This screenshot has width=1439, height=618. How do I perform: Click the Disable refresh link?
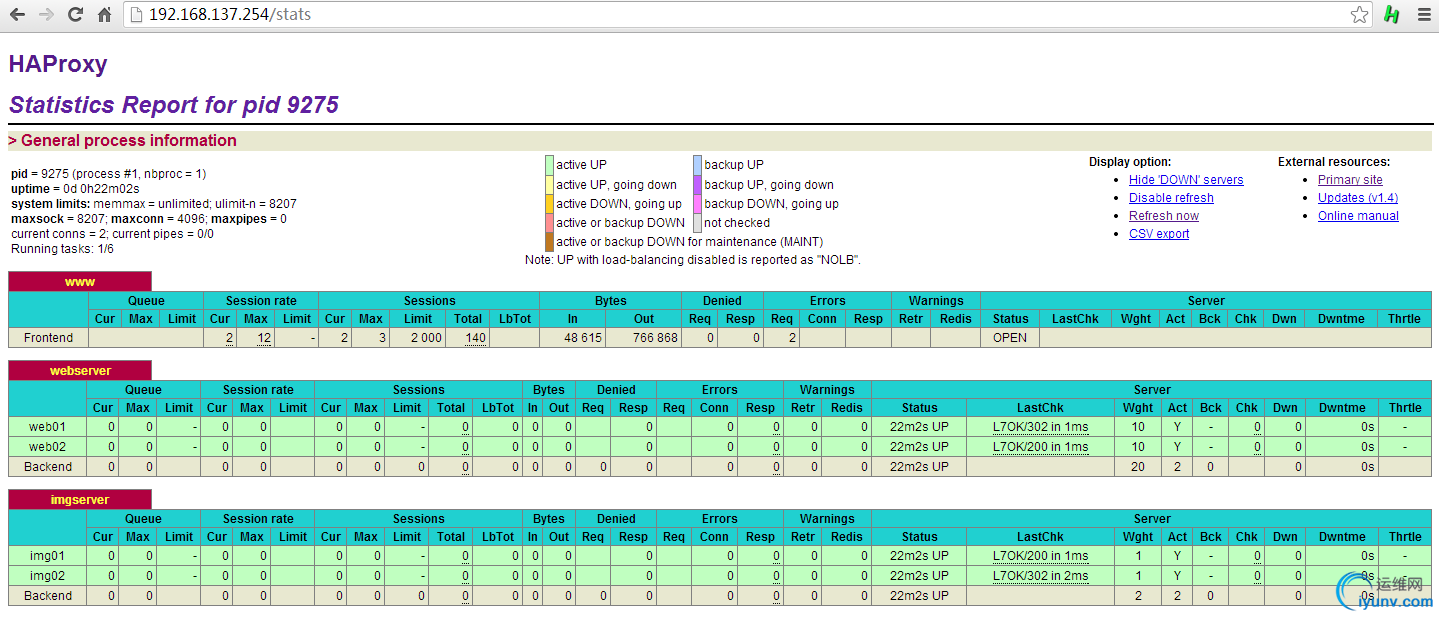pos(1171,198)
